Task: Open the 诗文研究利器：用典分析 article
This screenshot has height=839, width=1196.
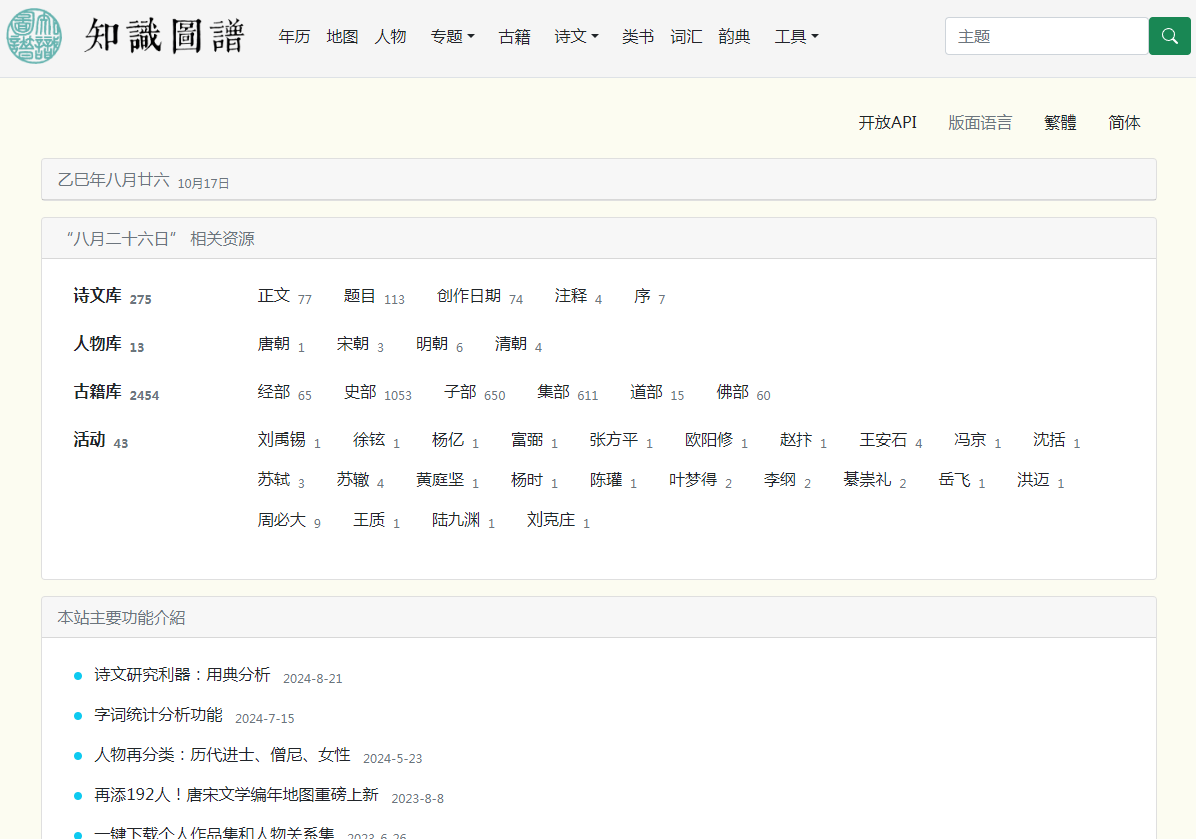Action: tap(182, 675)
